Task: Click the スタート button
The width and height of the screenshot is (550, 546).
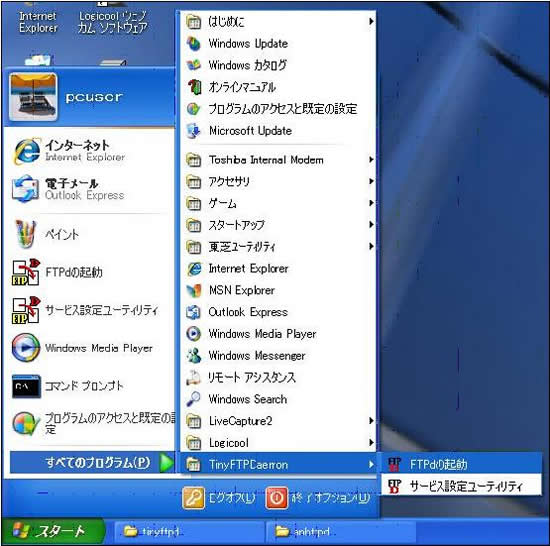Action: point(53,531)
